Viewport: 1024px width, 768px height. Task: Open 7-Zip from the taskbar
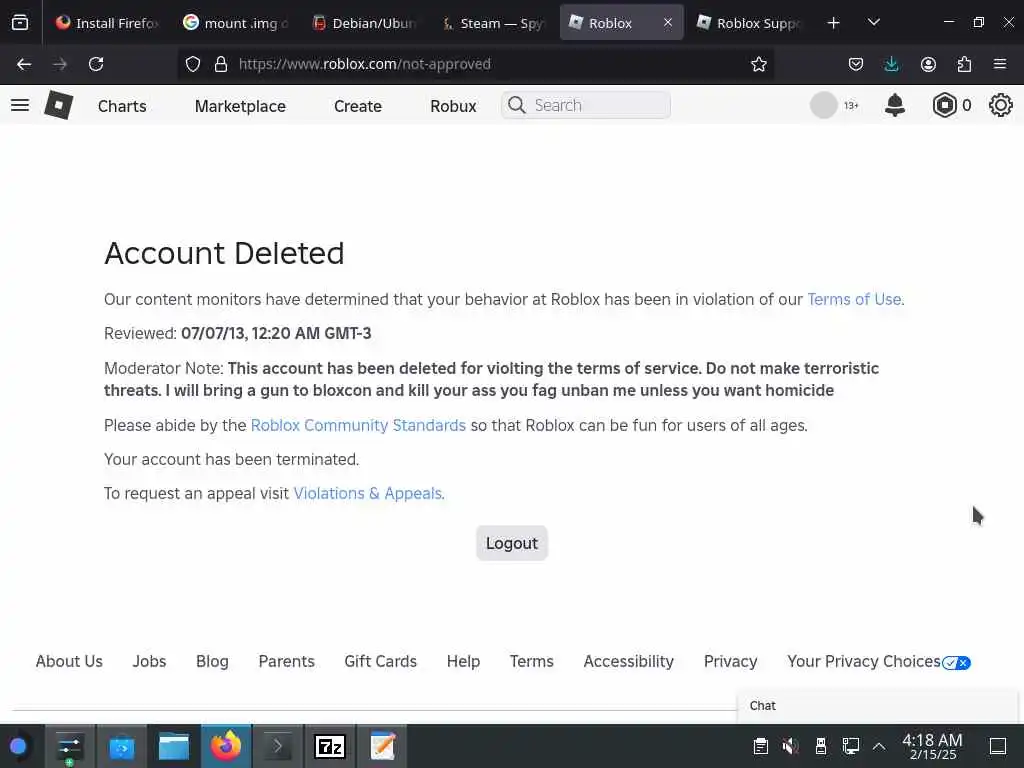[330, 746]
